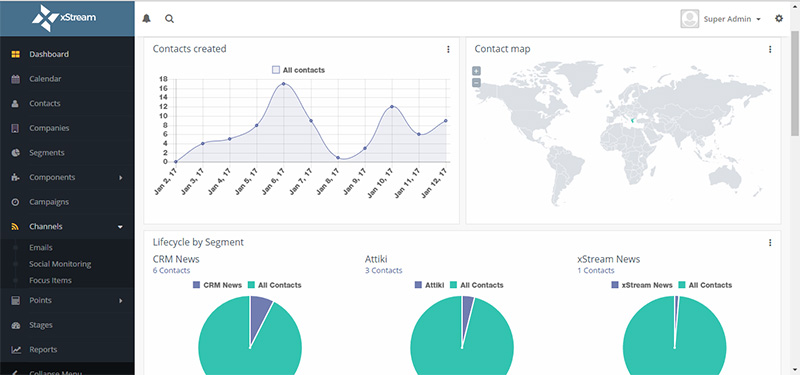This screenshot has height=375, width=800.
Task: Click the Campaigns clock icon
Action: [15, 202]
